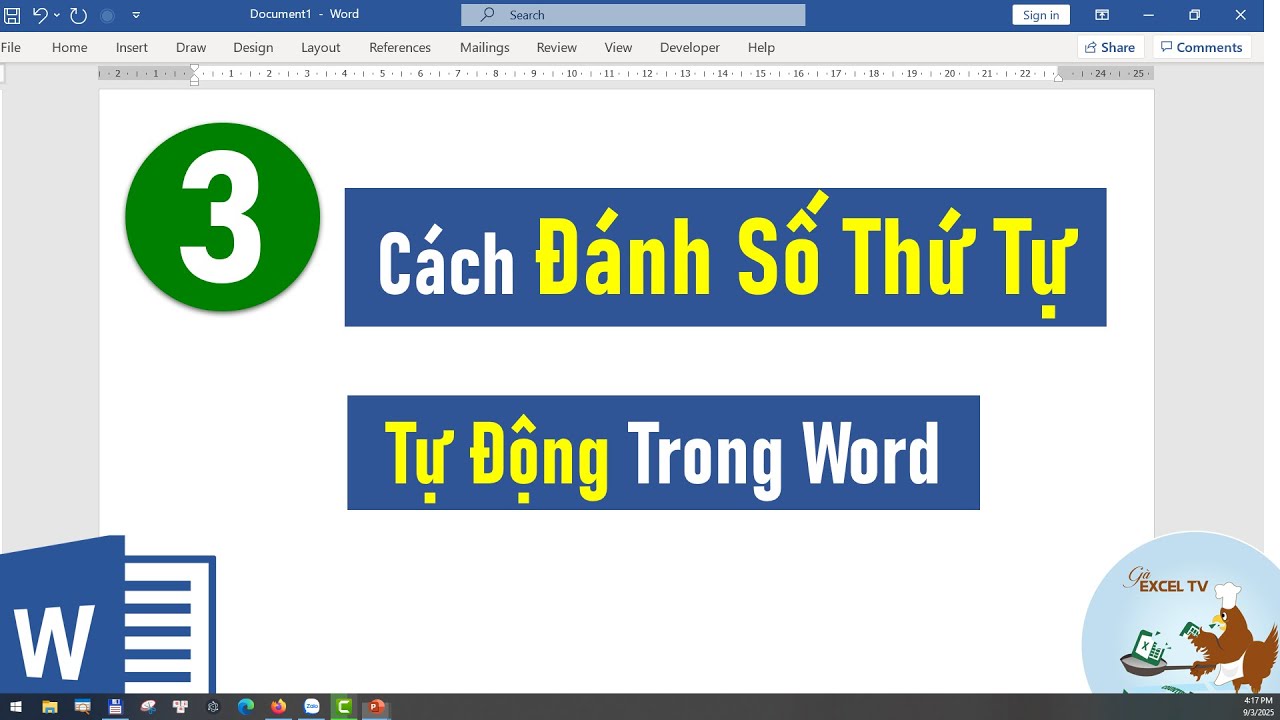This screenshot has height=720, width=1280.
Task: Go to the Layout tab
Action: [321, 47]
